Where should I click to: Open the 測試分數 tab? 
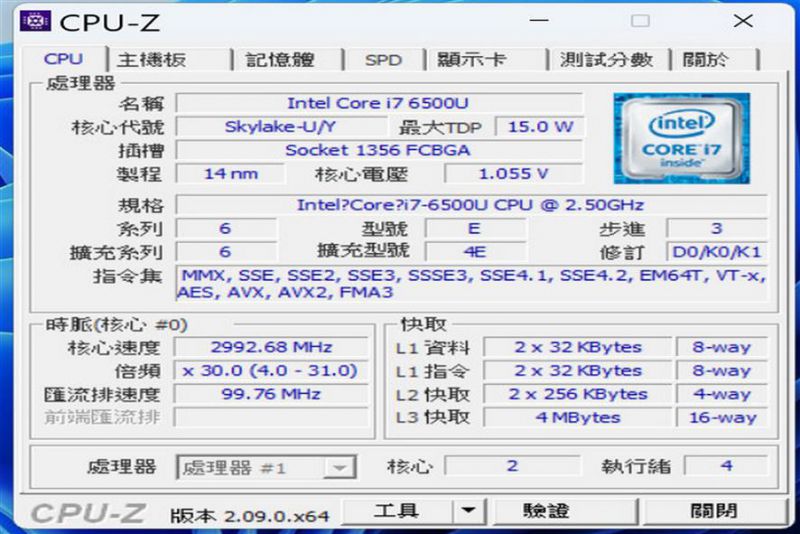click(608, 60)
